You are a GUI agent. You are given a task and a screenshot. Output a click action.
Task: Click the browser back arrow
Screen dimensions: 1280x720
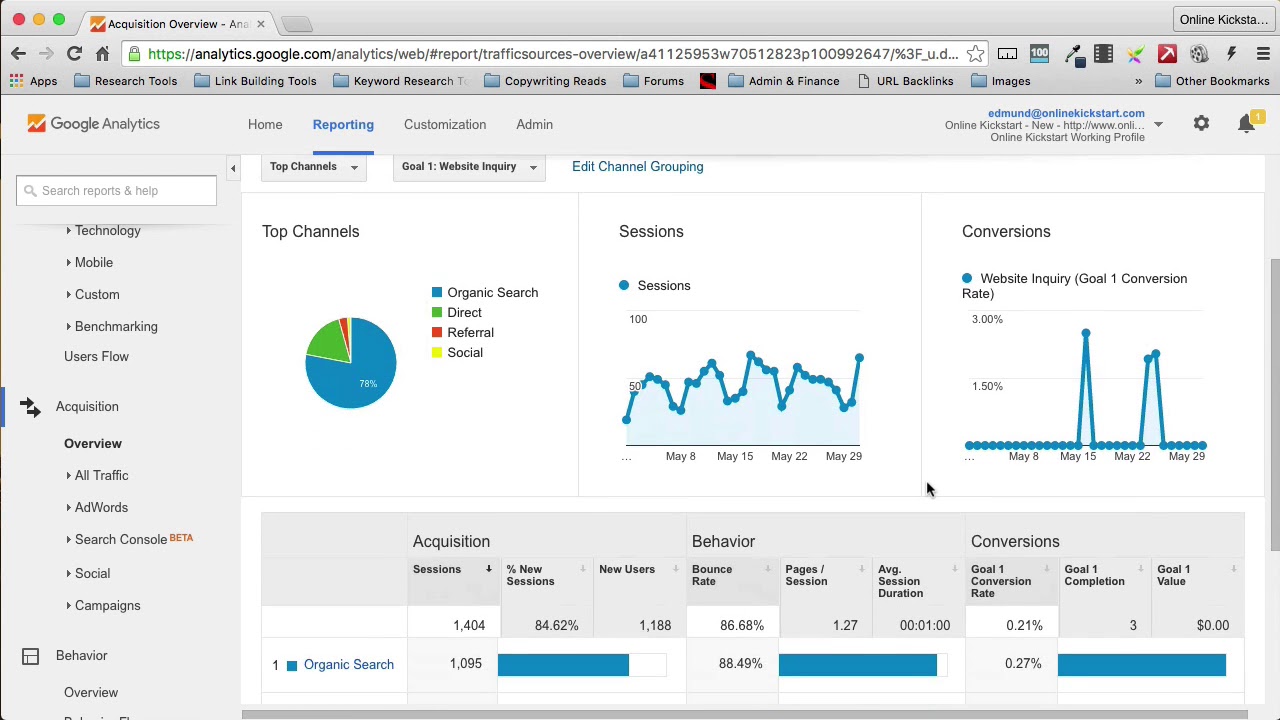point(18,54)
